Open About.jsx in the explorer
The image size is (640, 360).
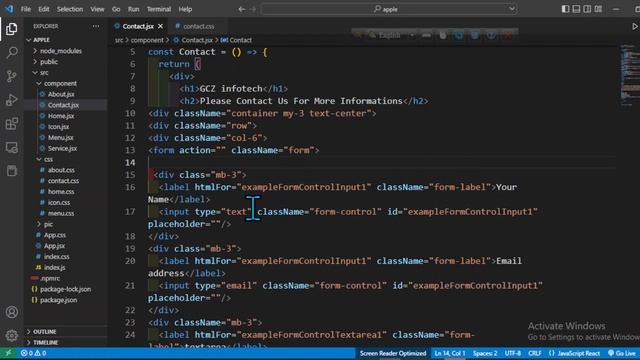61,94
